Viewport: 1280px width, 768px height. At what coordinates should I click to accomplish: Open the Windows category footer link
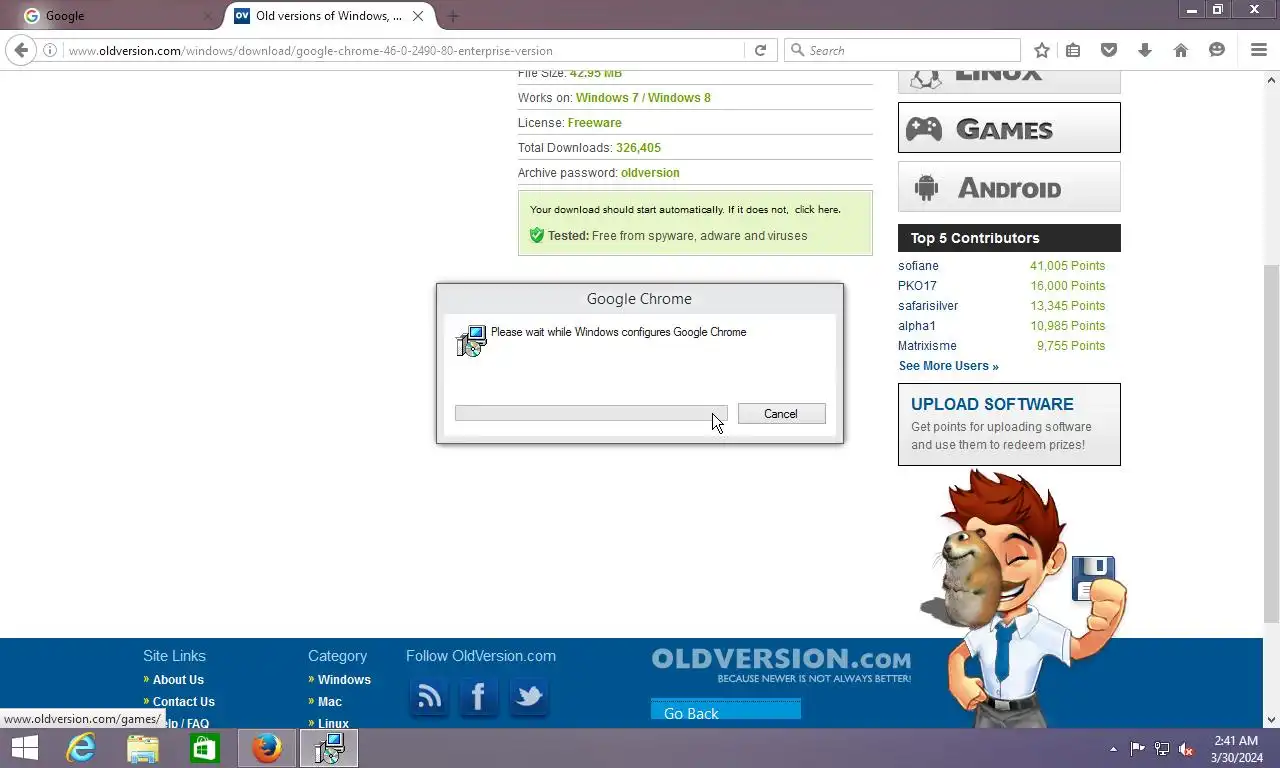click(344, 680)
